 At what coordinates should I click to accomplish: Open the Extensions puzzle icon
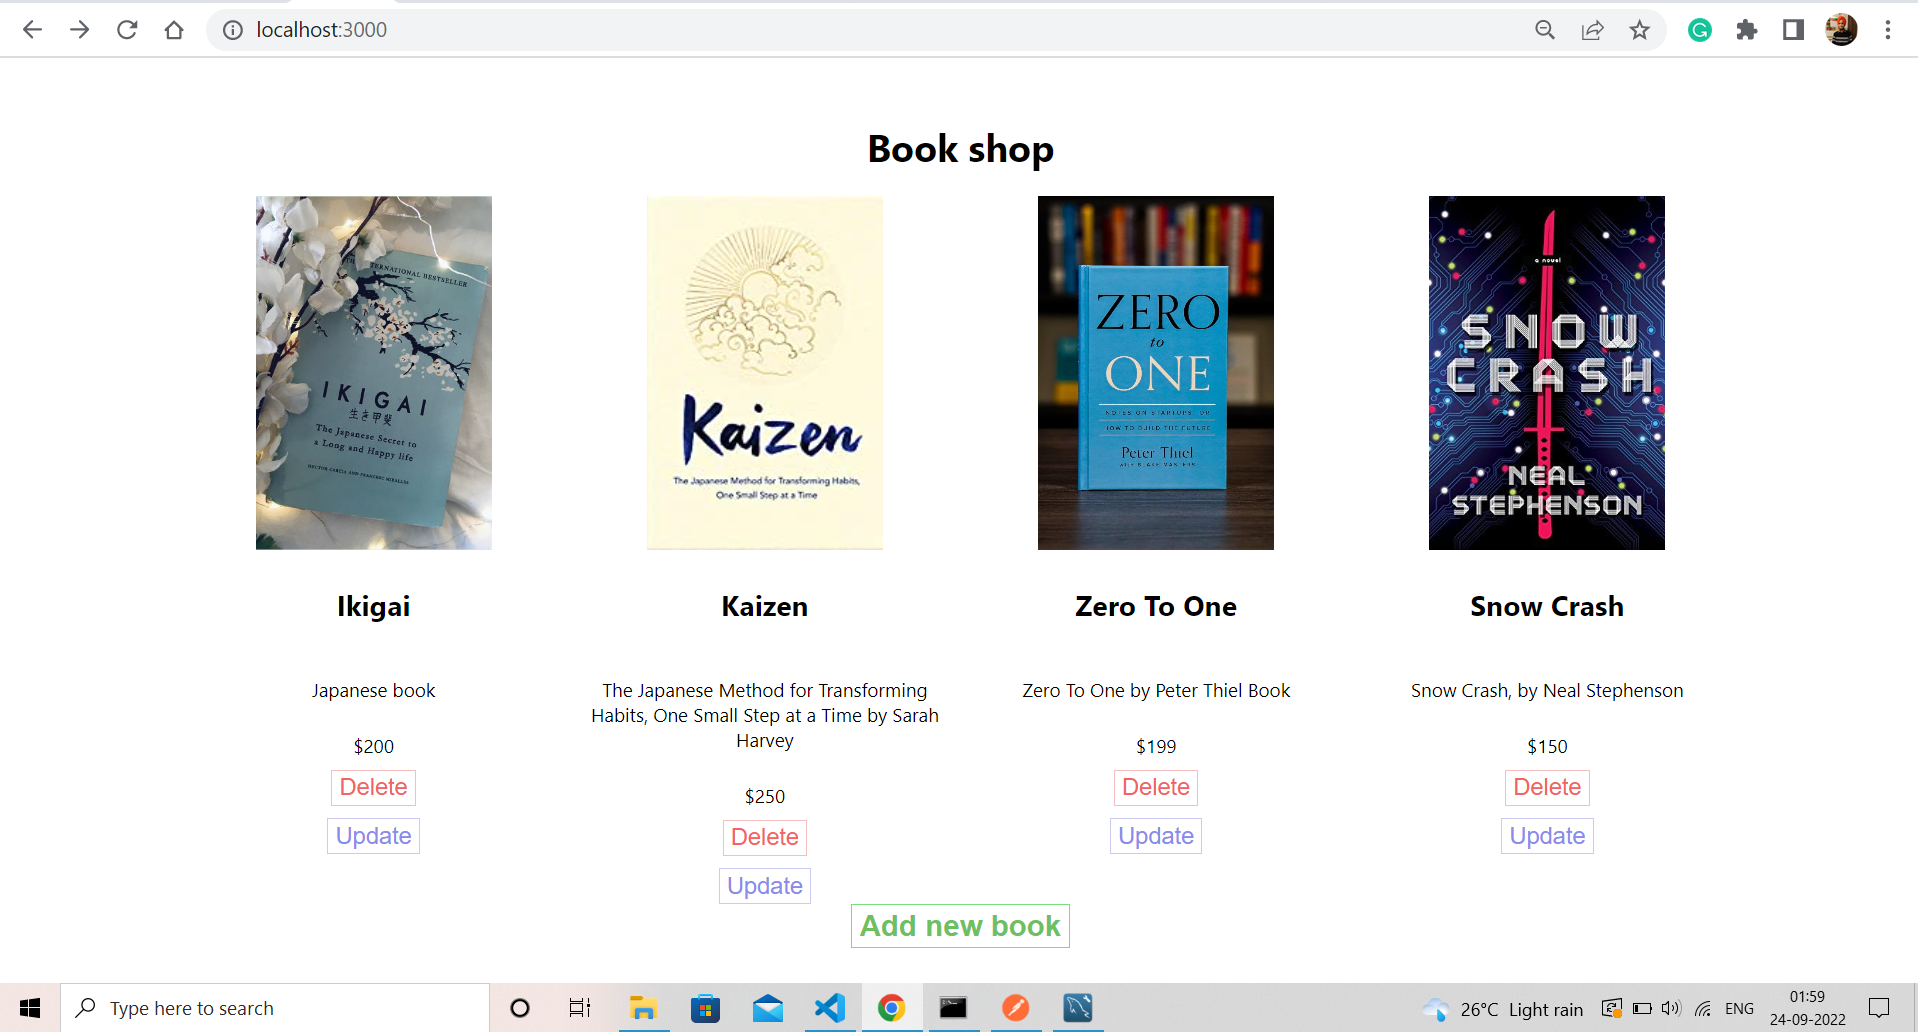coord(1747,30)
